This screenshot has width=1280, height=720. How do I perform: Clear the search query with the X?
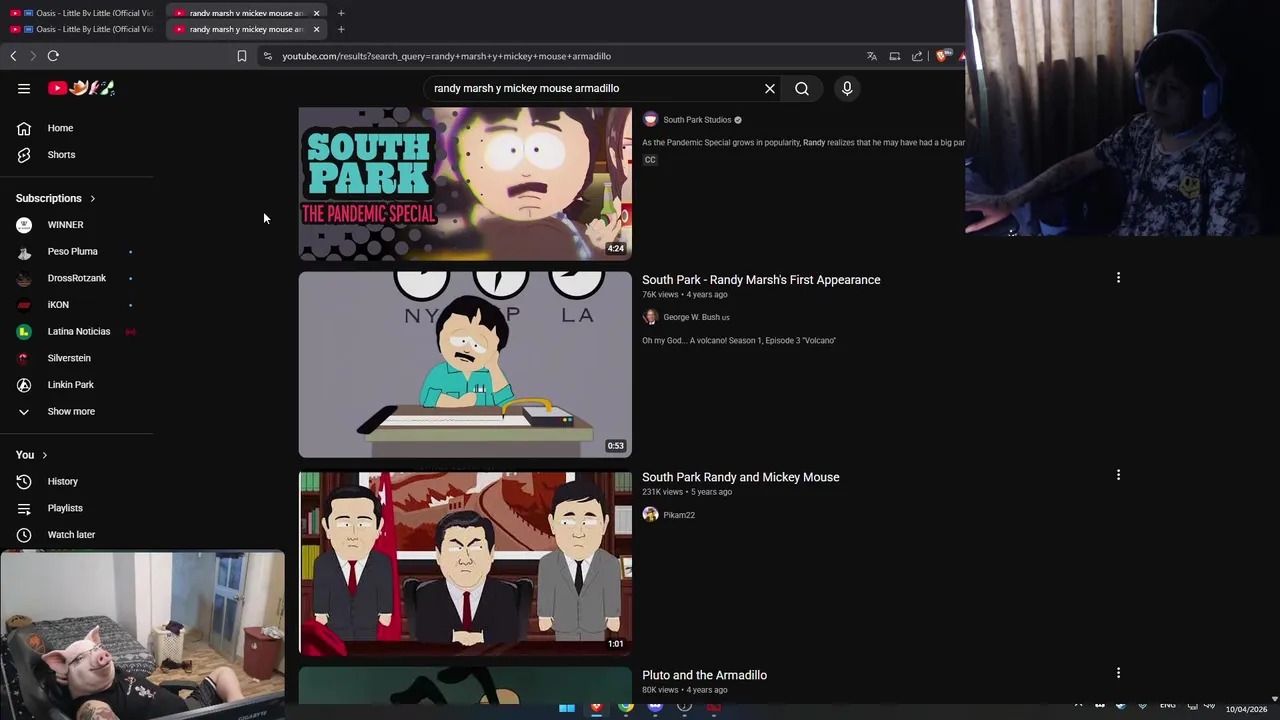click(x=770, y=88)
